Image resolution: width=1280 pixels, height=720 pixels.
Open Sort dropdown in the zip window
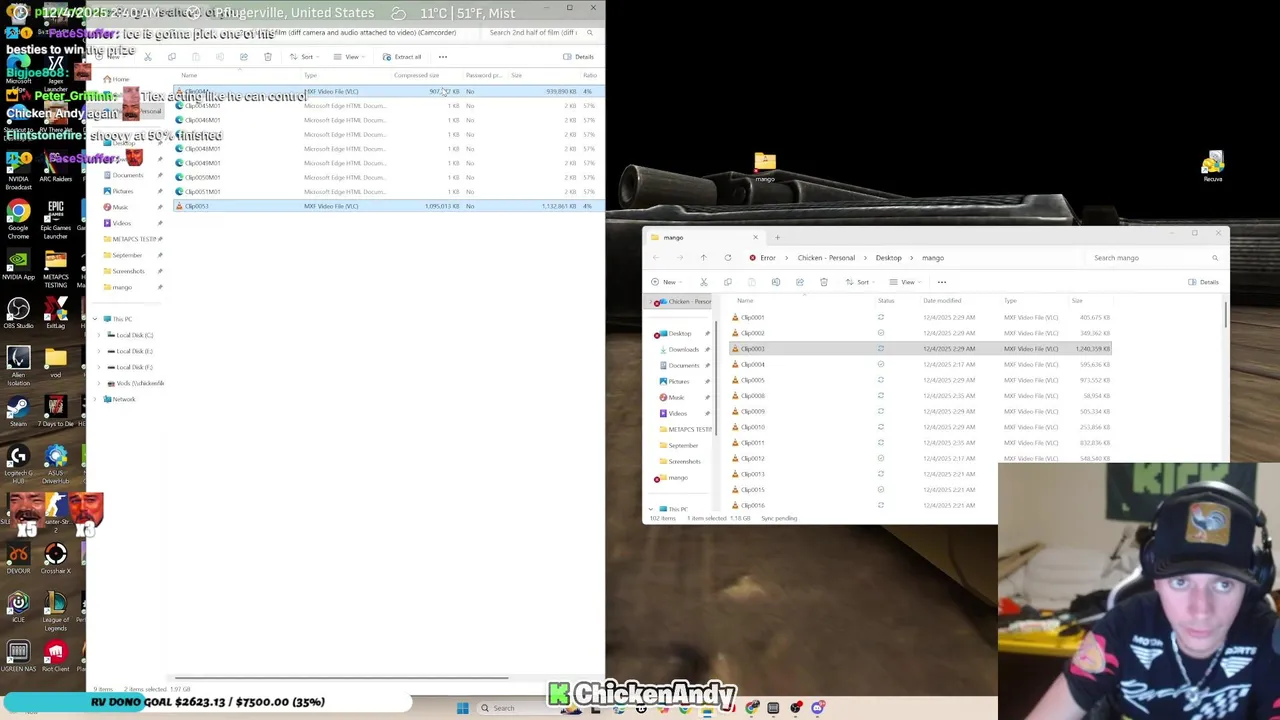tap(302, 57)
